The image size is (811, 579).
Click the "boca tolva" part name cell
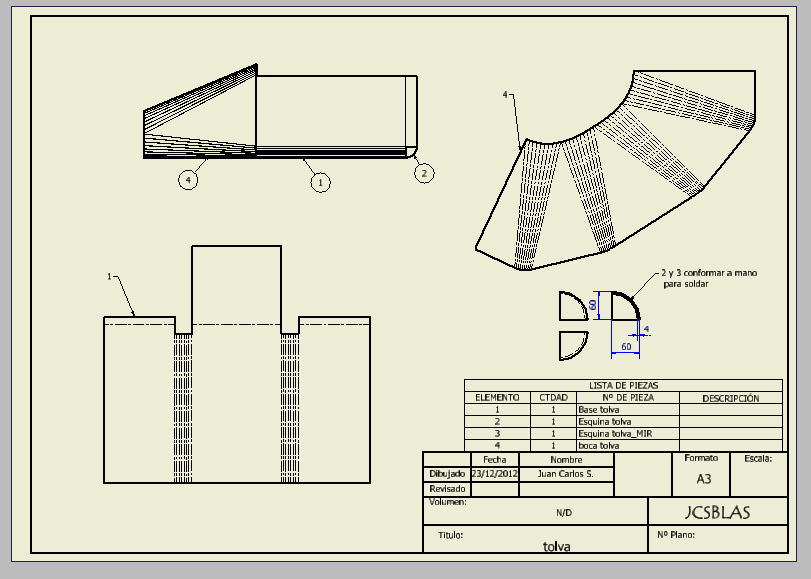pos(599,445)
